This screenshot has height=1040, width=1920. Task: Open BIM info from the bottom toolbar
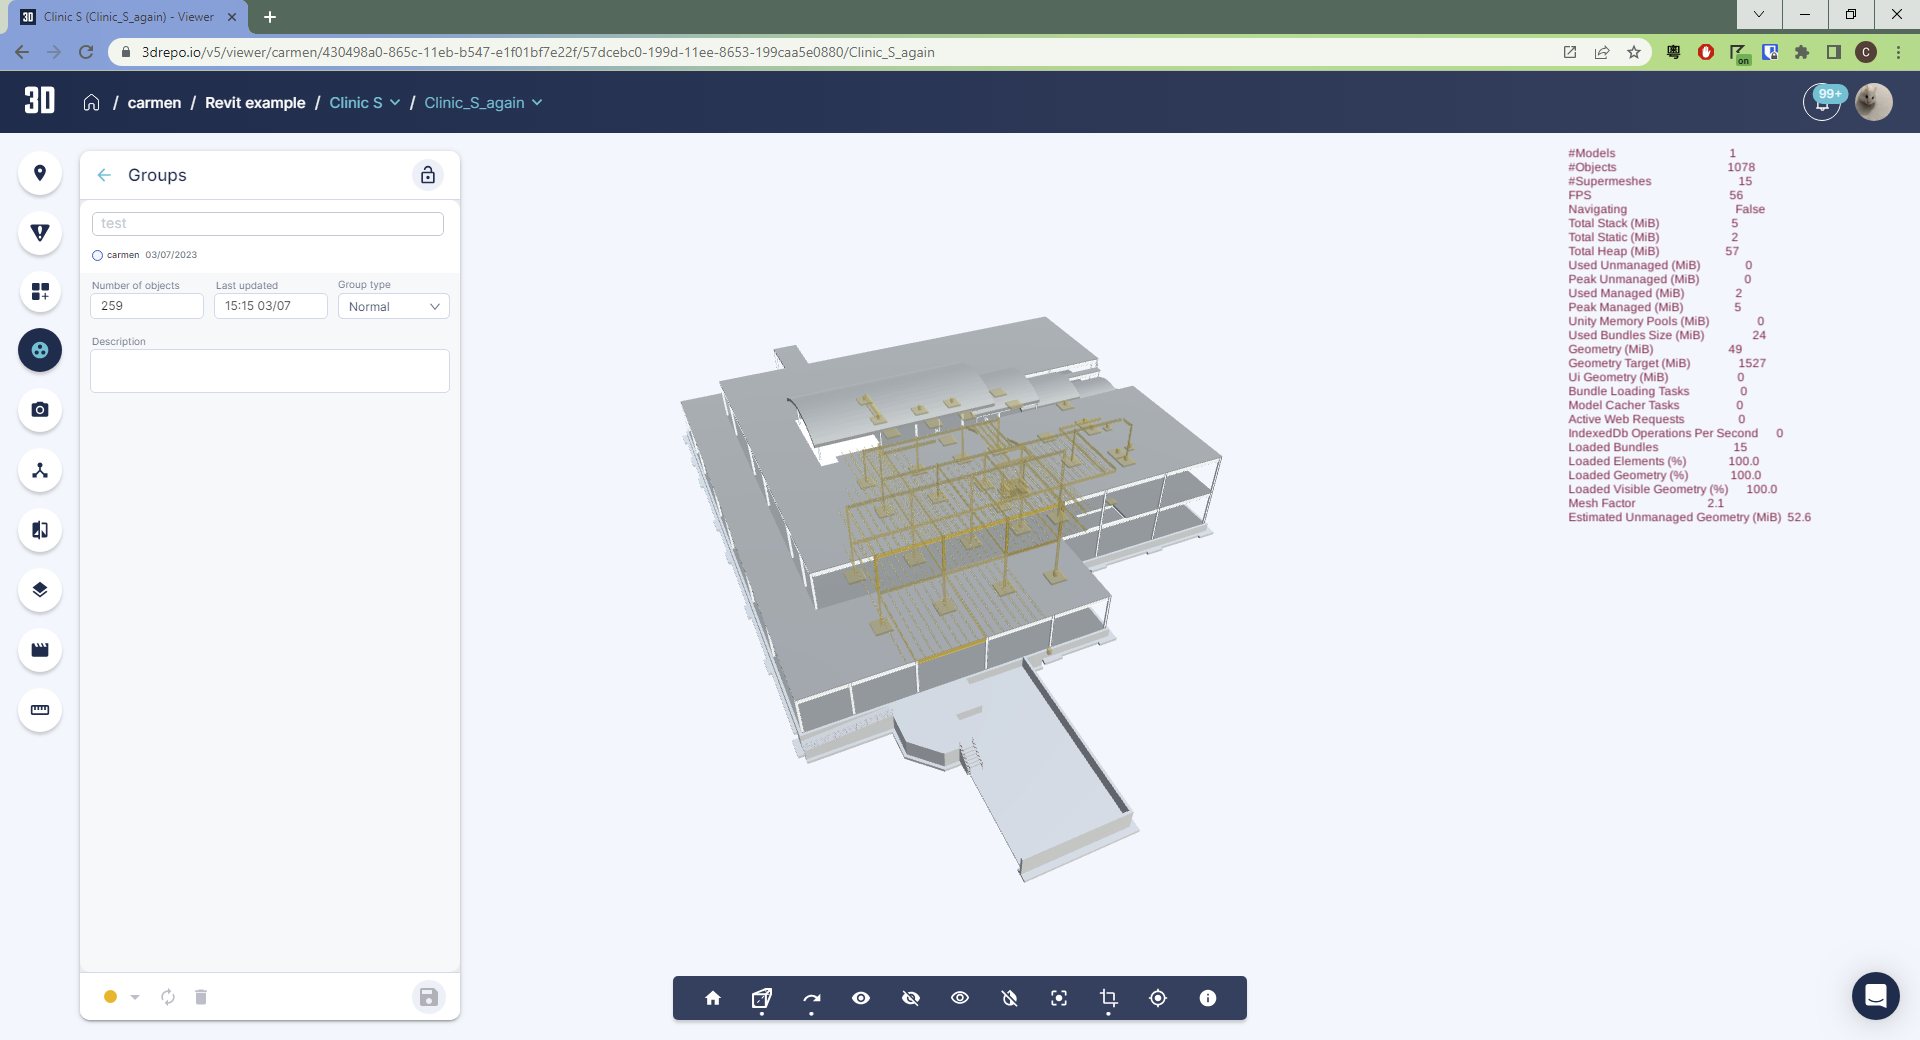tap(1207, 997)
